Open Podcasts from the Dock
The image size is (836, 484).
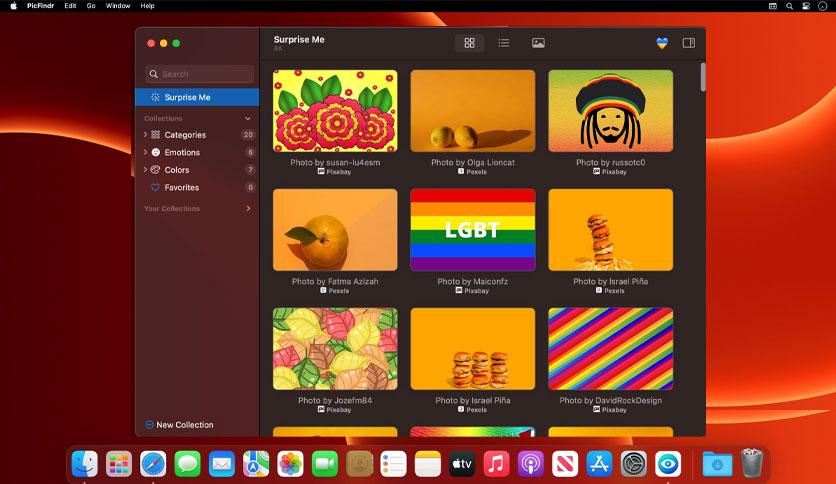pyautogui.click(x=530, y=463)
